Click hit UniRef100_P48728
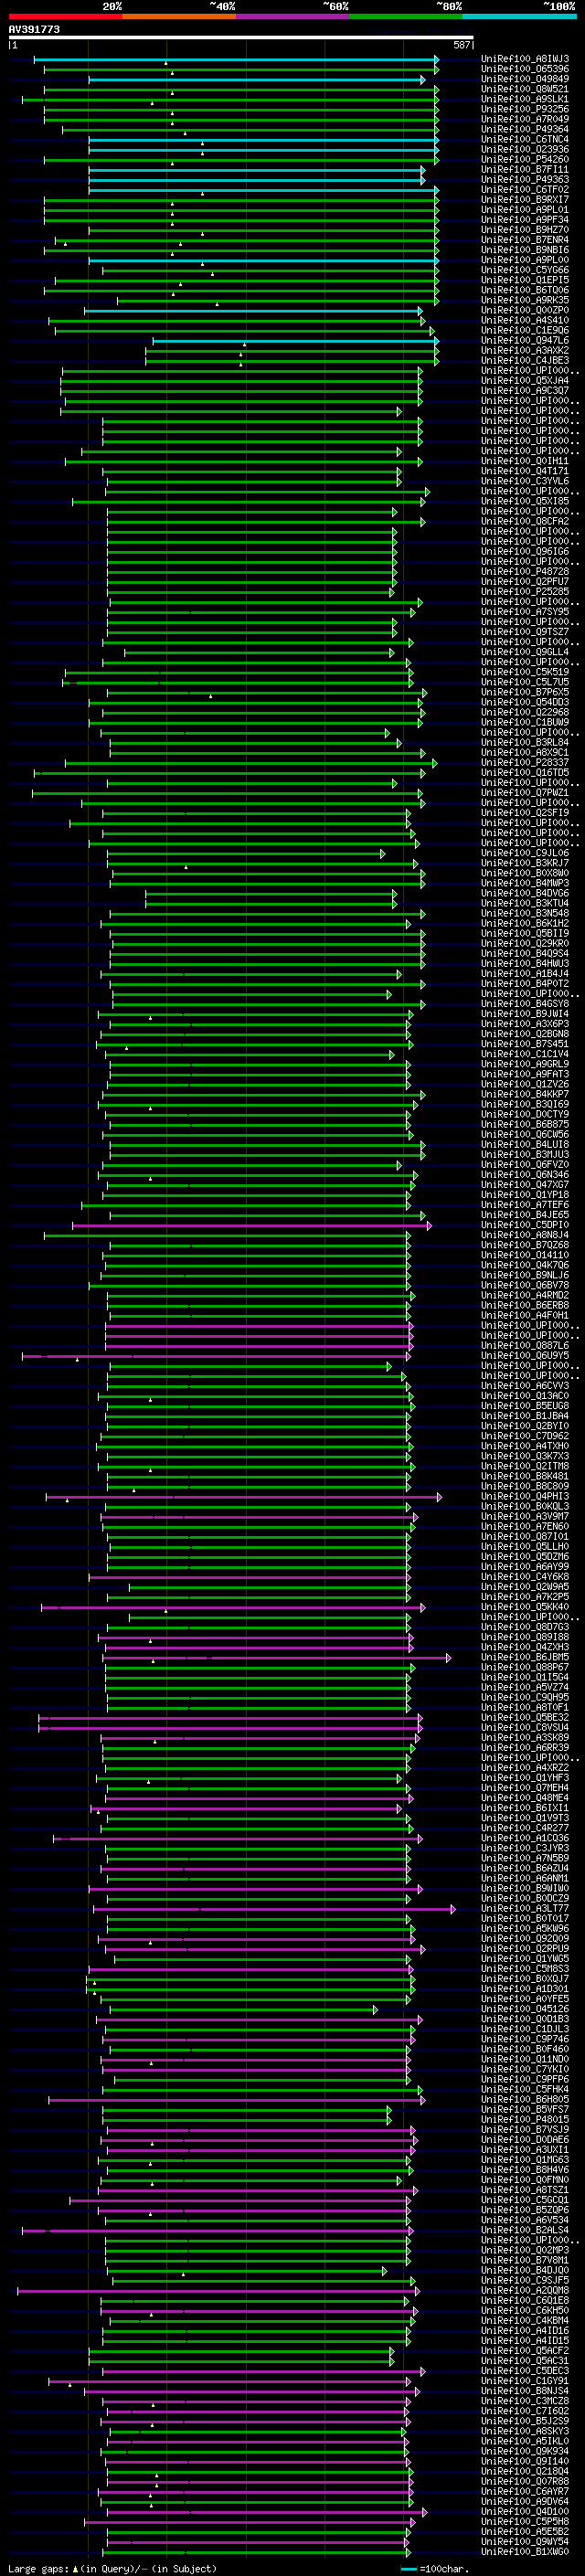 [524, 572]
